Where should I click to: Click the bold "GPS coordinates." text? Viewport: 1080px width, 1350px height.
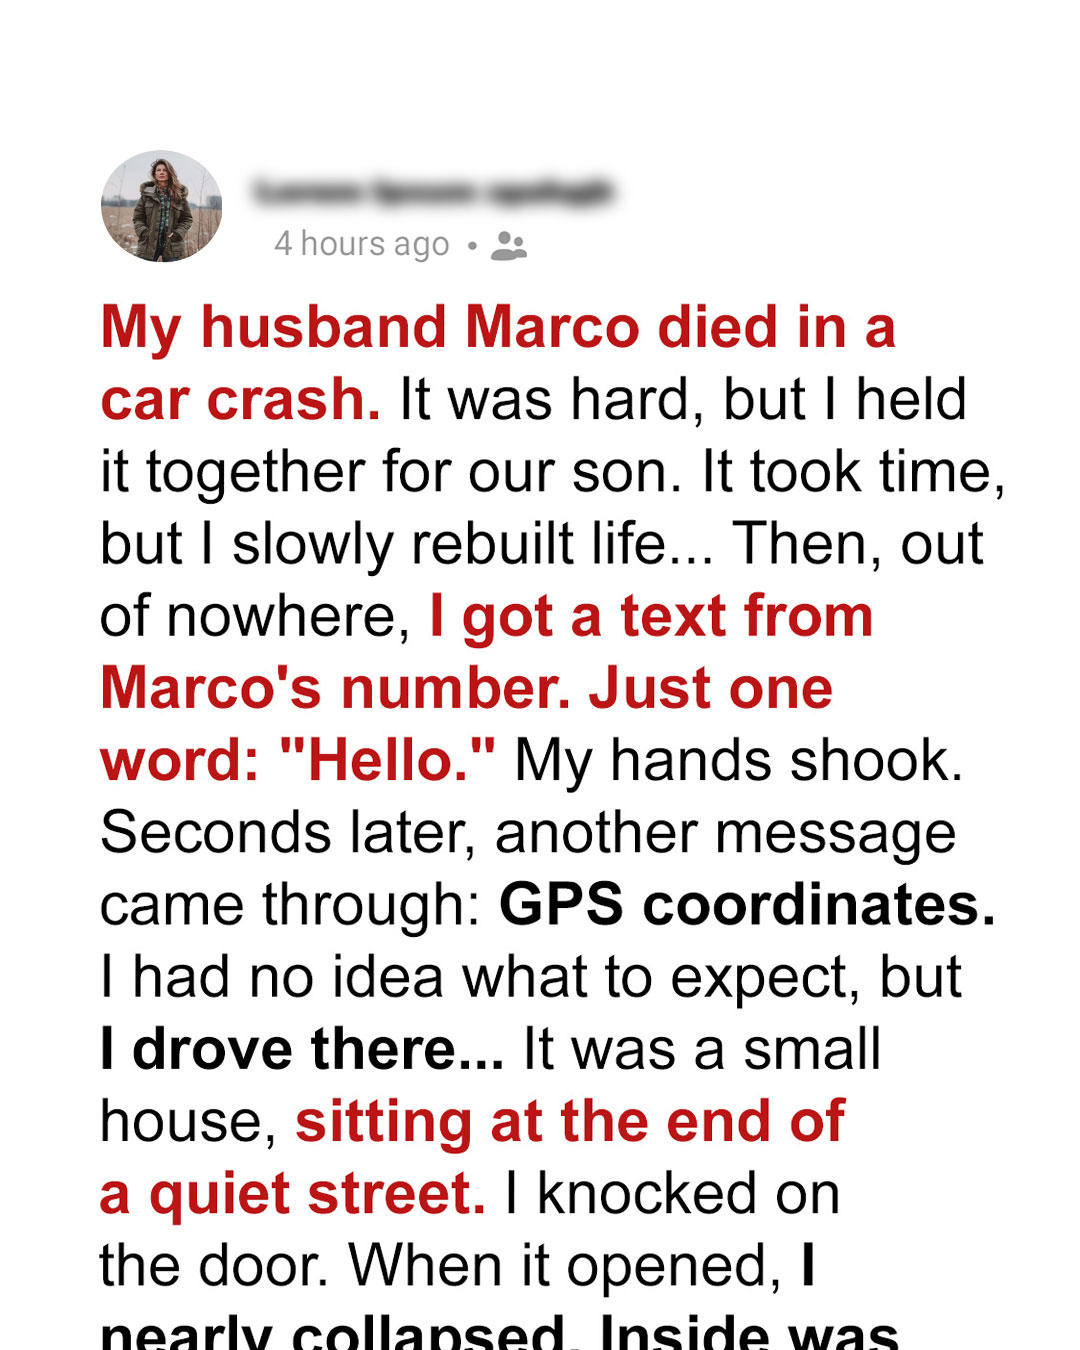pyautogui.click(x=747, y=905)
